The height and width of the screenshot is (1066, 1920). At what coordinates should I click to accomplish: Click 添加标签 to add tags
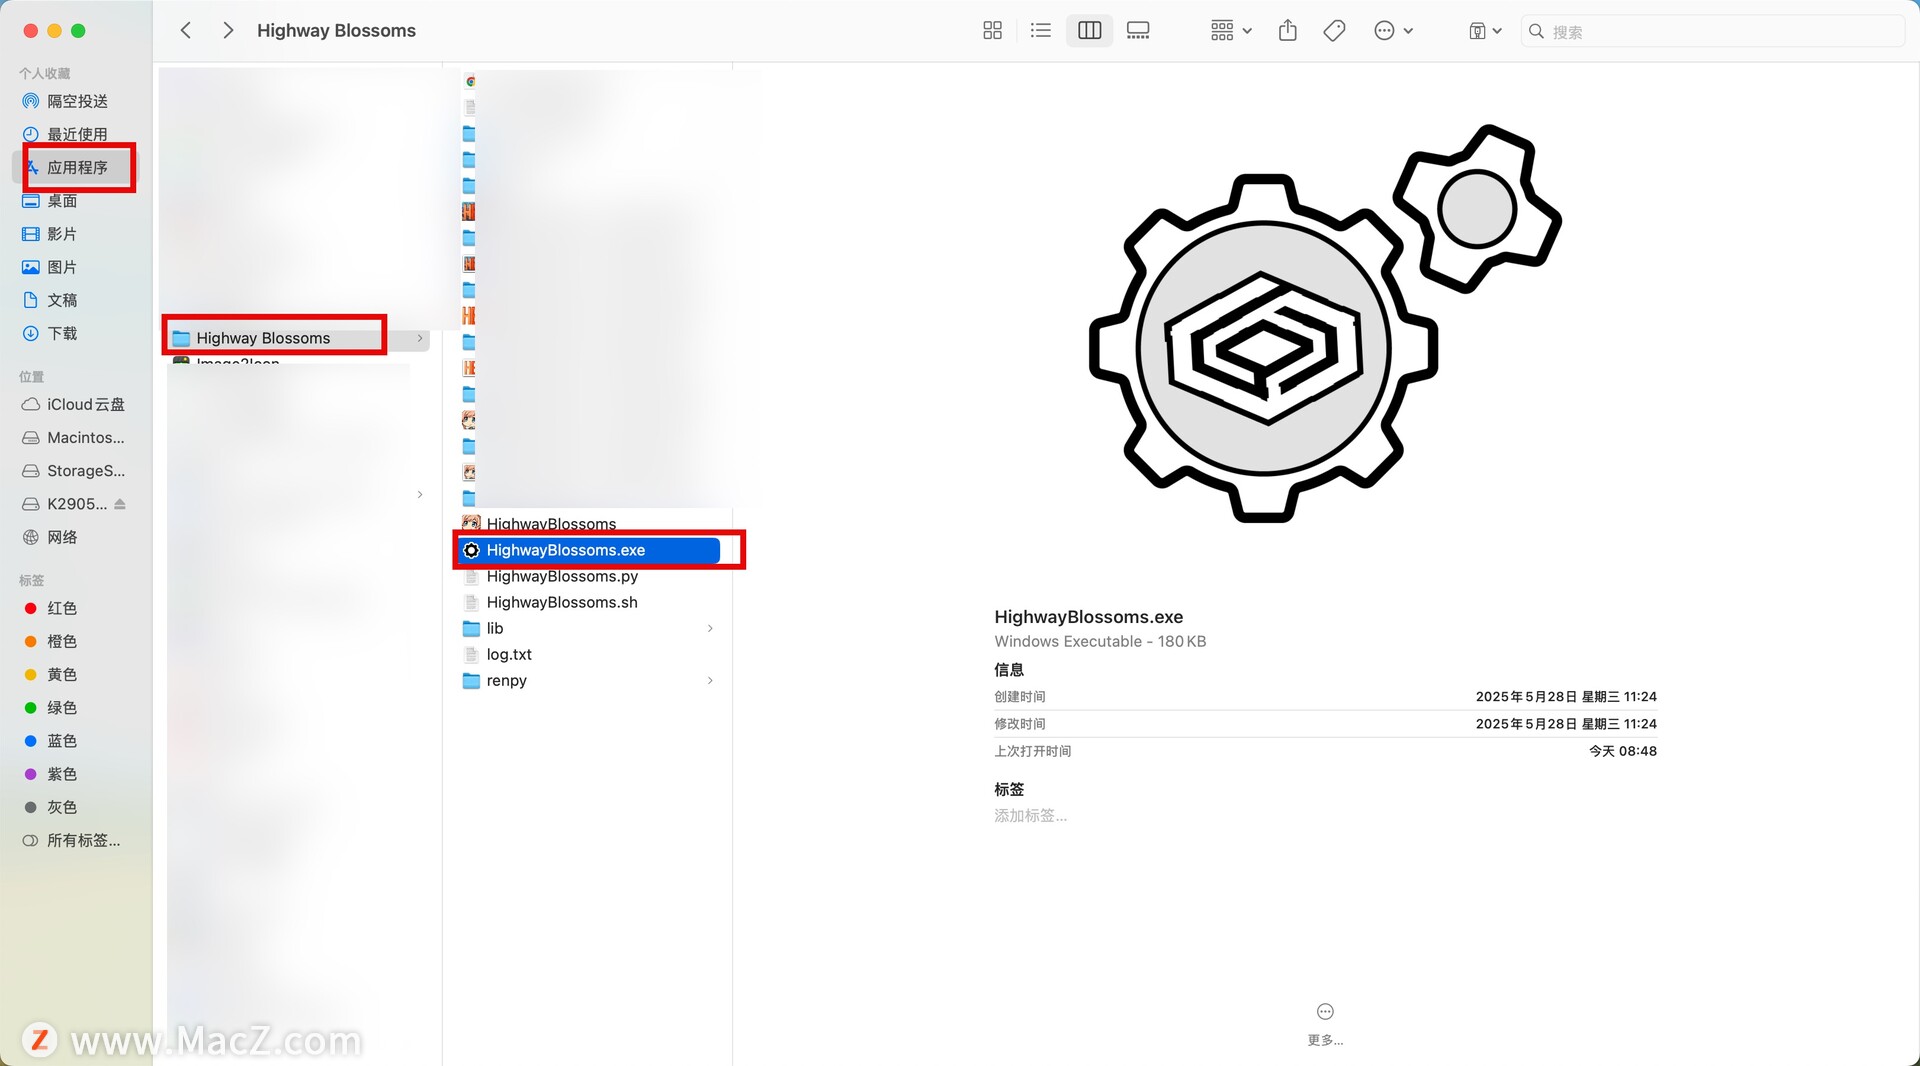point(1030,816)
